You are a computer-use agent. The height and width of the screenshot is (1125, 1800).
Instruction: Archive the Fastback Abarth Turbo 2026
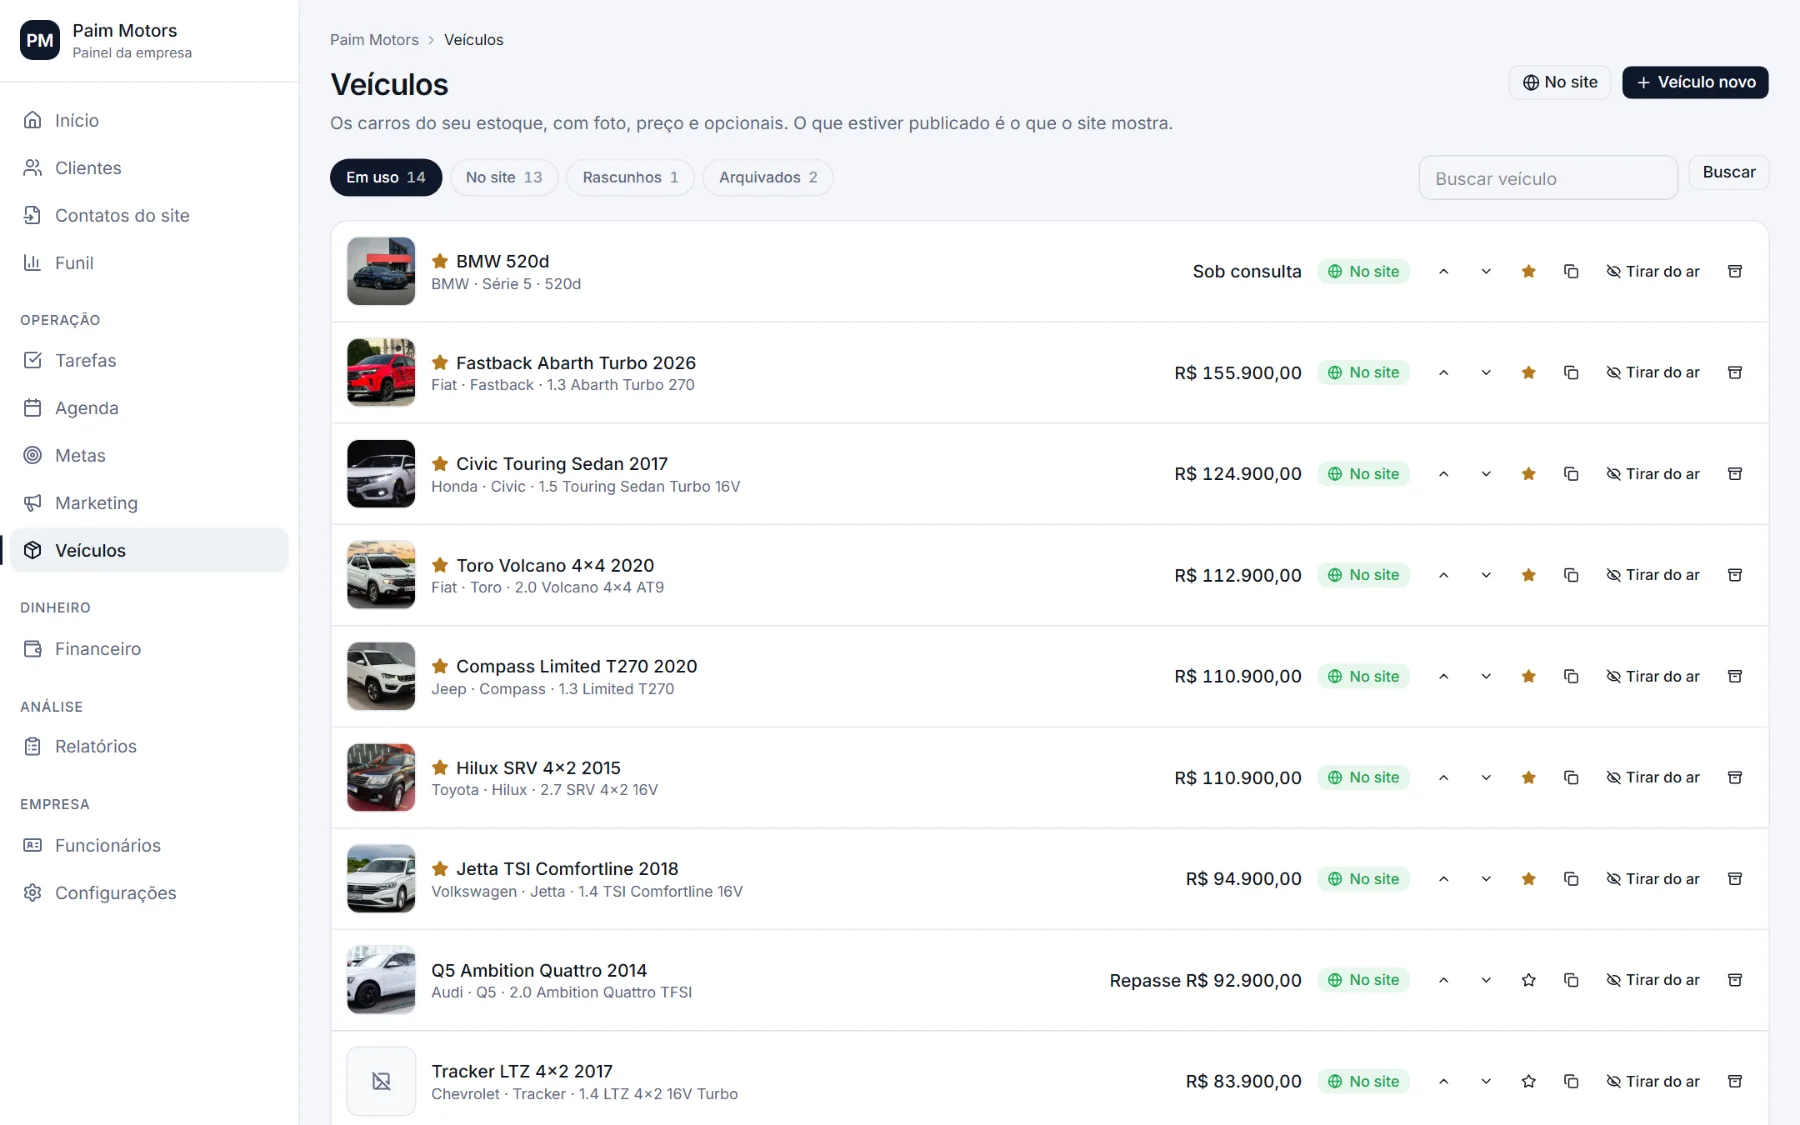pos(1735,373)
